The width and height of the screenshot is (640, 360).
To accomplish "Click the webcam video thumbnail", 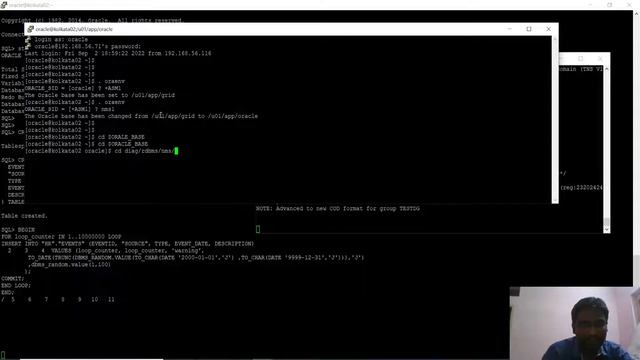I will 575,323.
